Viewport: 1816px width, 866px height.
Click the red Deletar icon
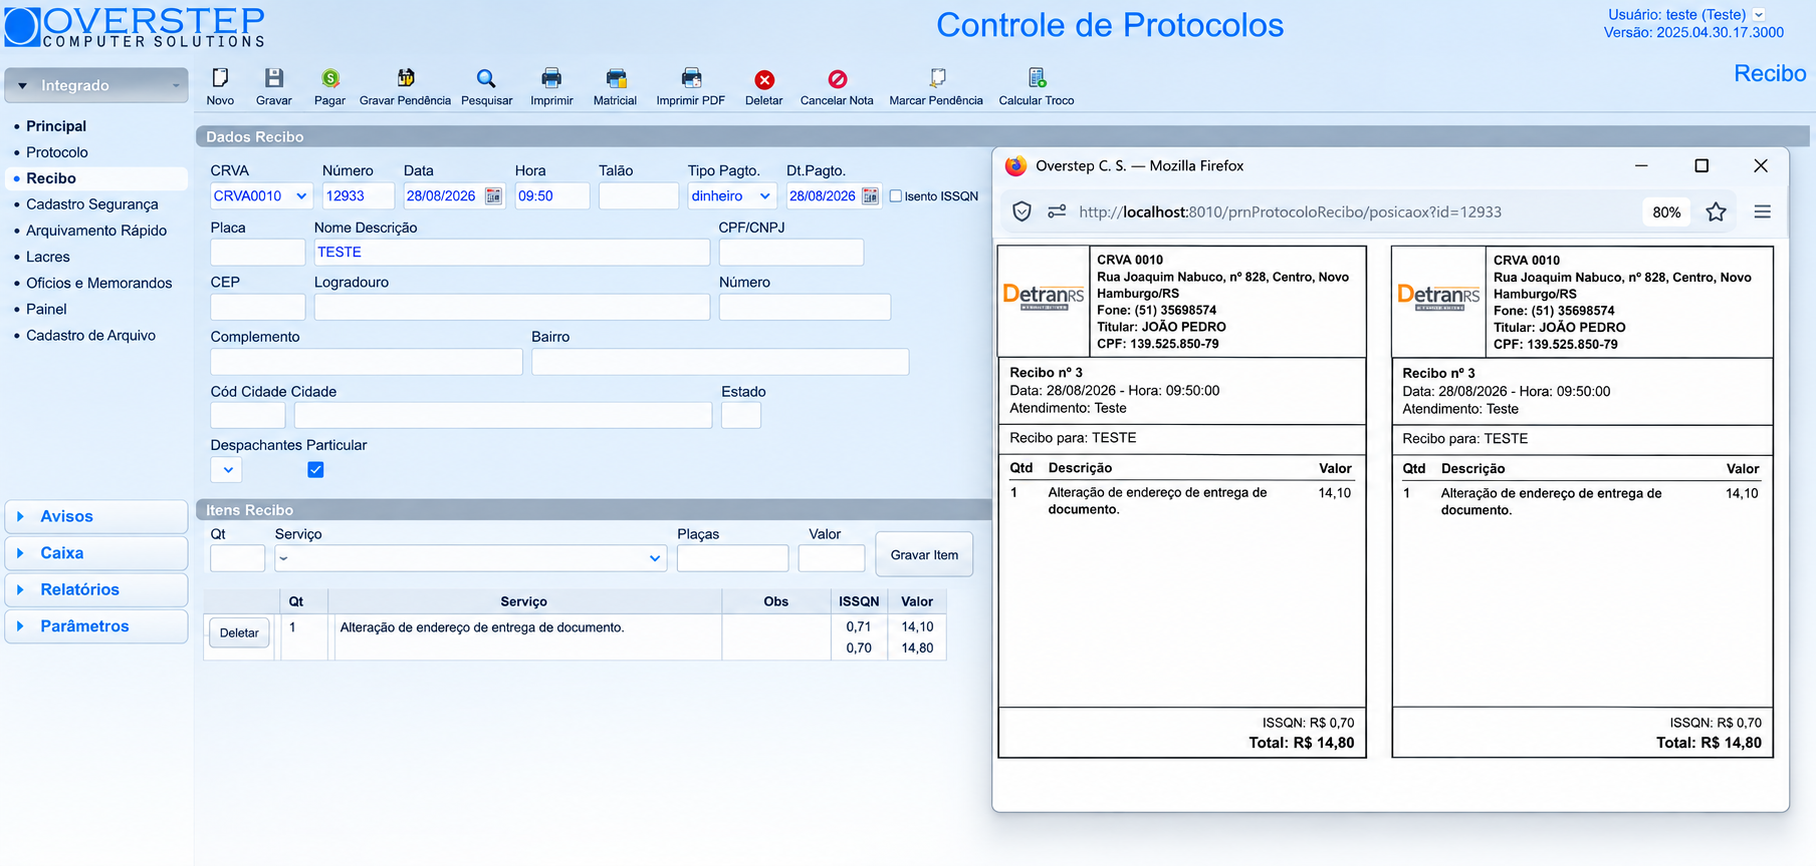(x=764, y=79)
